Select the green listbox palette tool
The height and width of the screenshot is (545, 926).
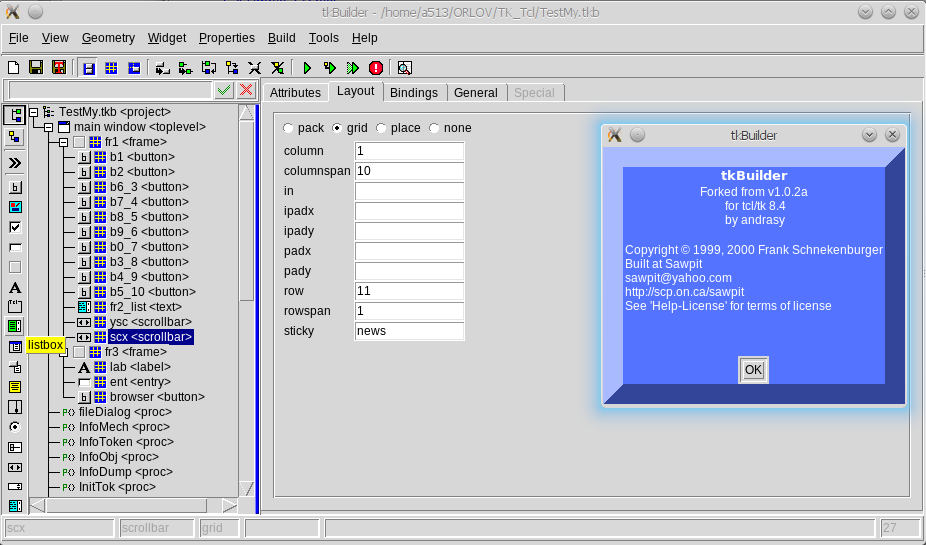15,326
